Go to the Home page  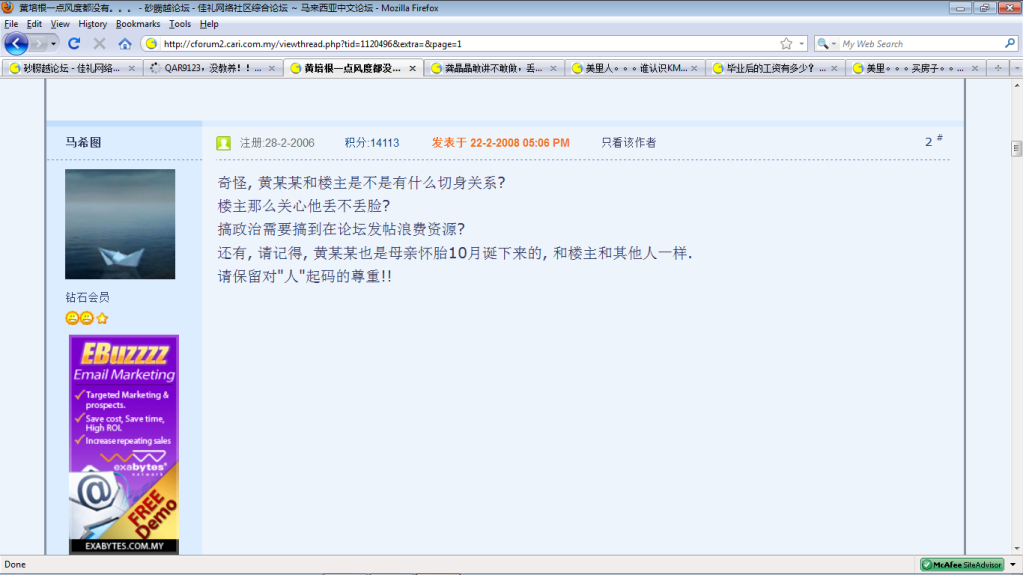125,44
